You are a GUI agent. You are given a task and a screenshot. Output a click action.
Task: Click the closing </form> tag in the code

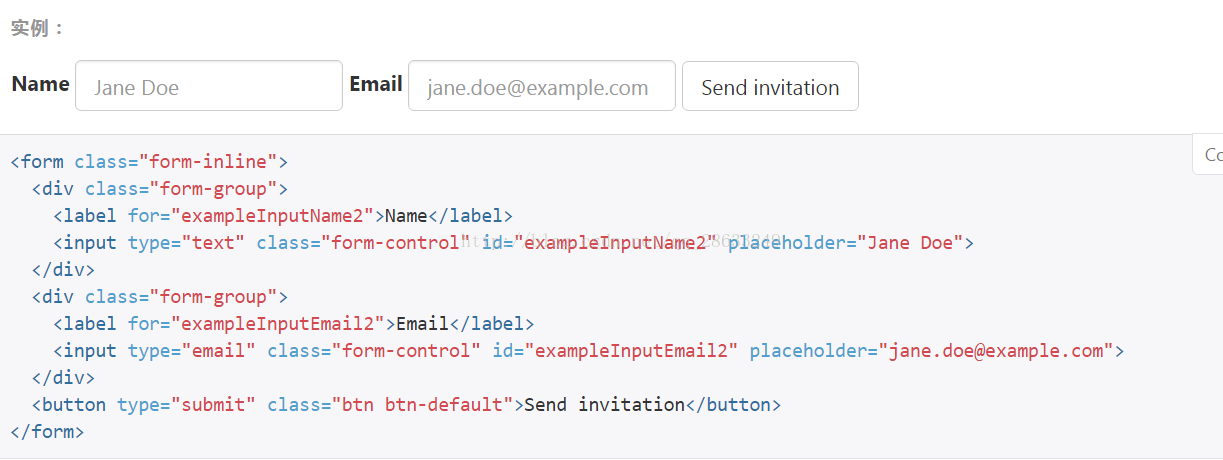[x=47, y=432]
